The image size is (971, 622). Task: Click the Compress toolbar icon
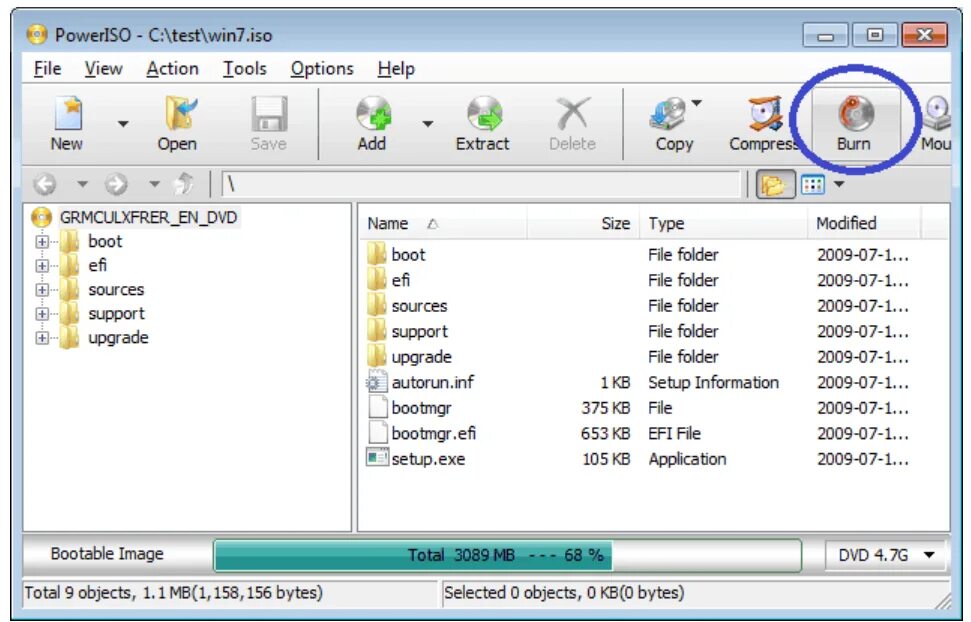click(765, 114)
